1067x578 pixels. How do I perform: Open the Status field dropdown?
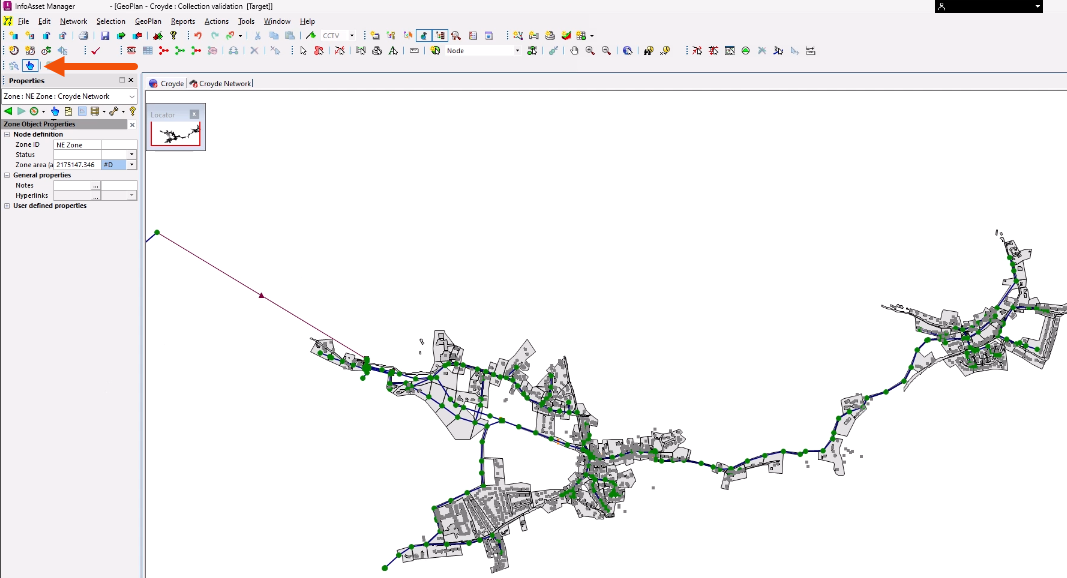click(131, 155)
